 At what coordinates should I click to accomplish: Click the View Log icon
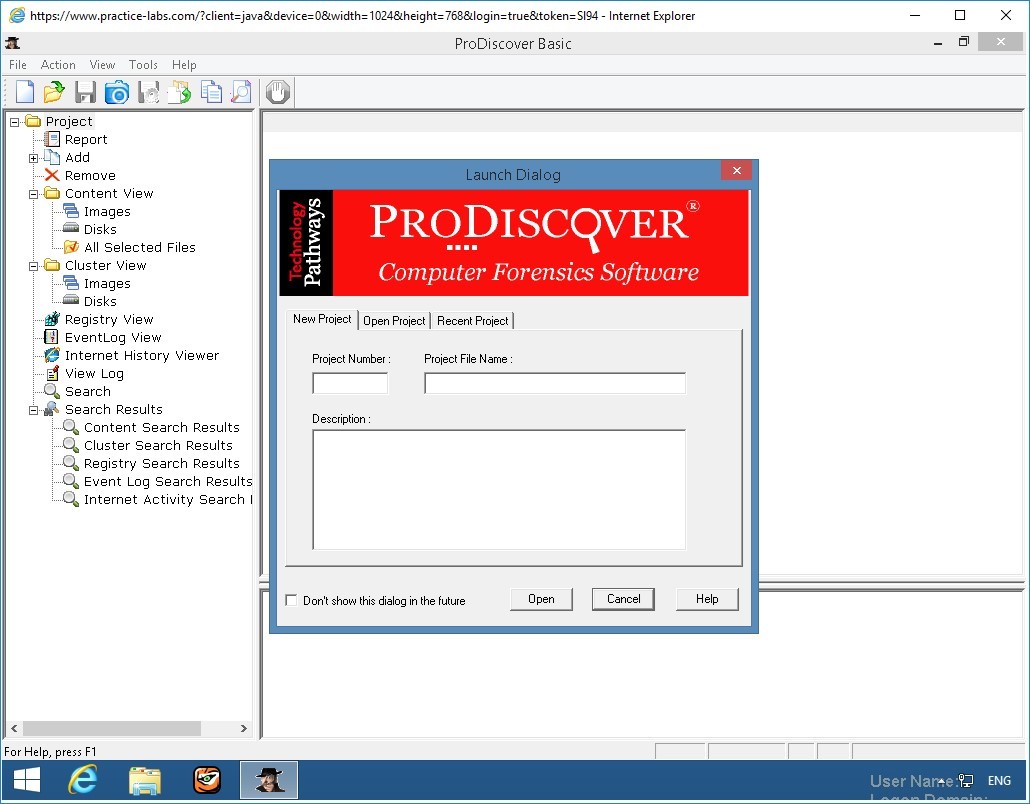[53, 373]
